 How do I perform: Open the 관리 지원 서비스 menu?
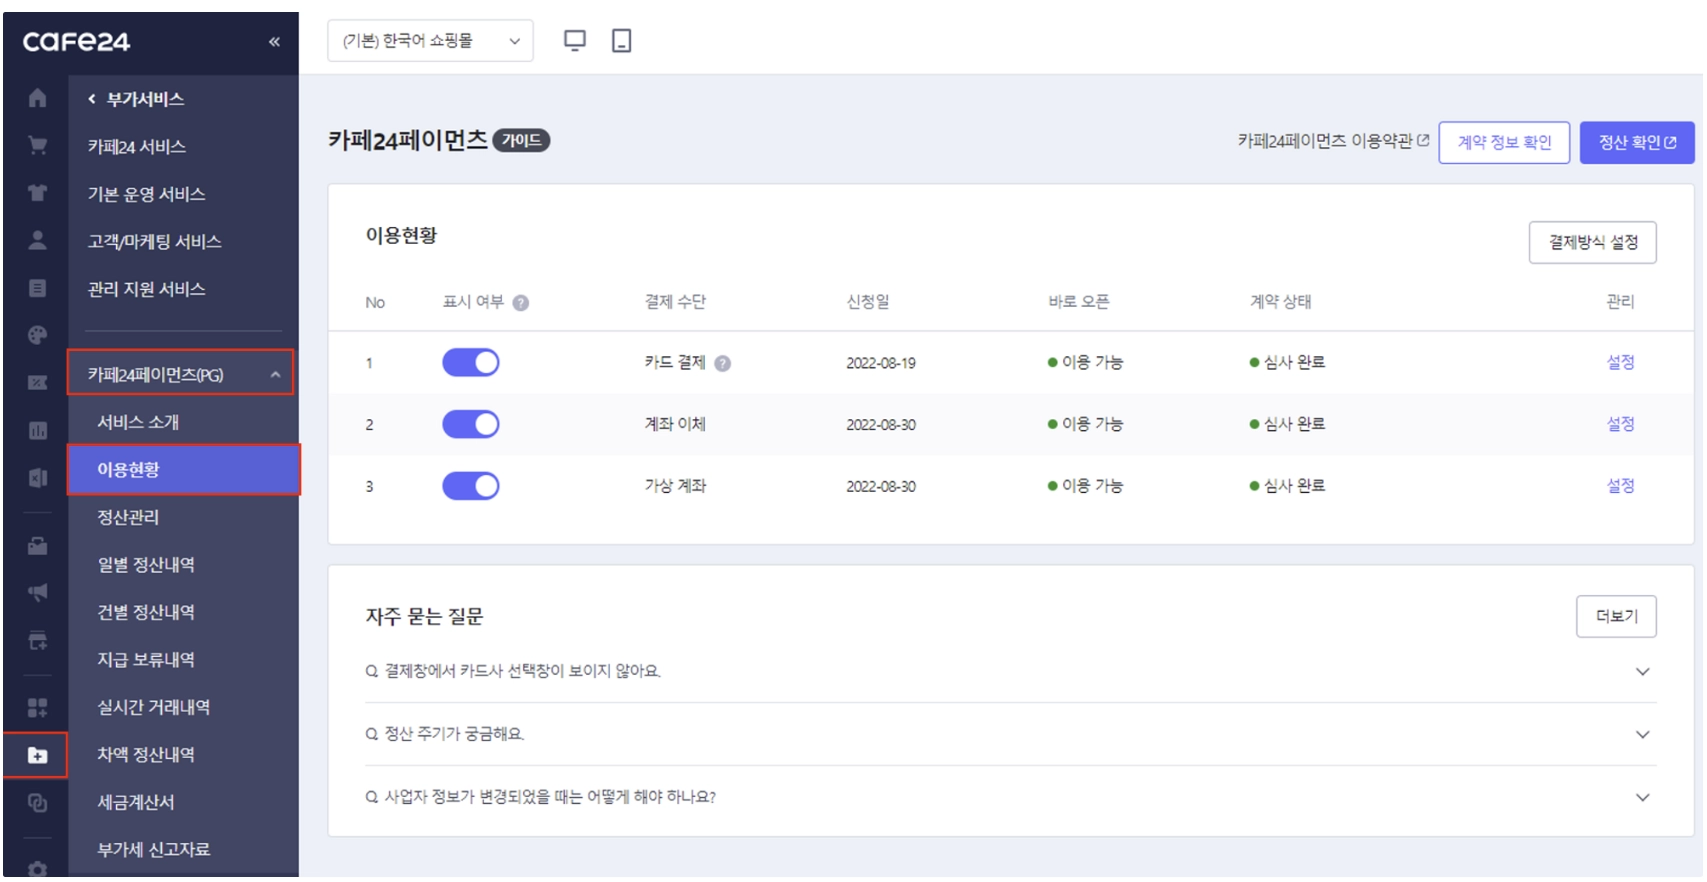pyautogui.click(x=146, y=289)
